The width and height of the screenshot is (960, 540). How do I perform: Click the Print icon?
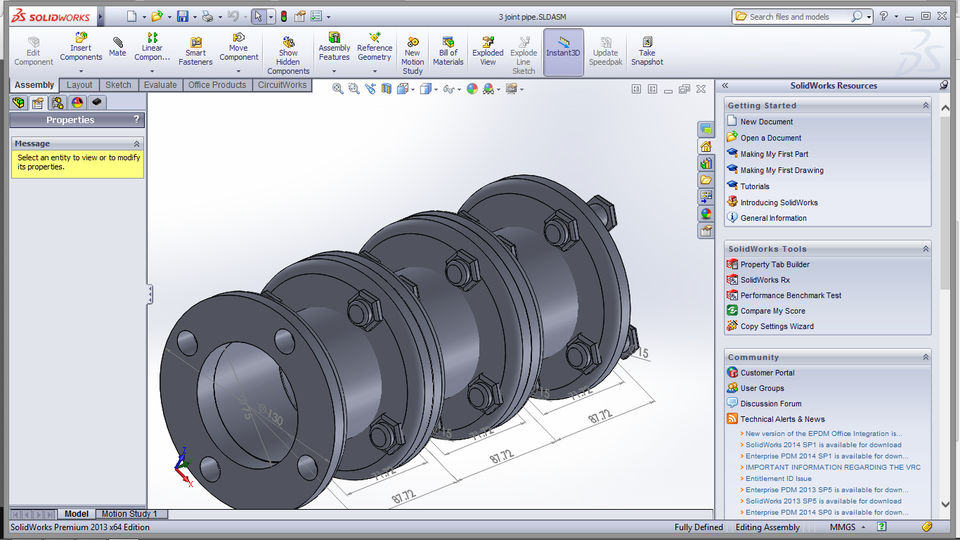tap(208, 17)
